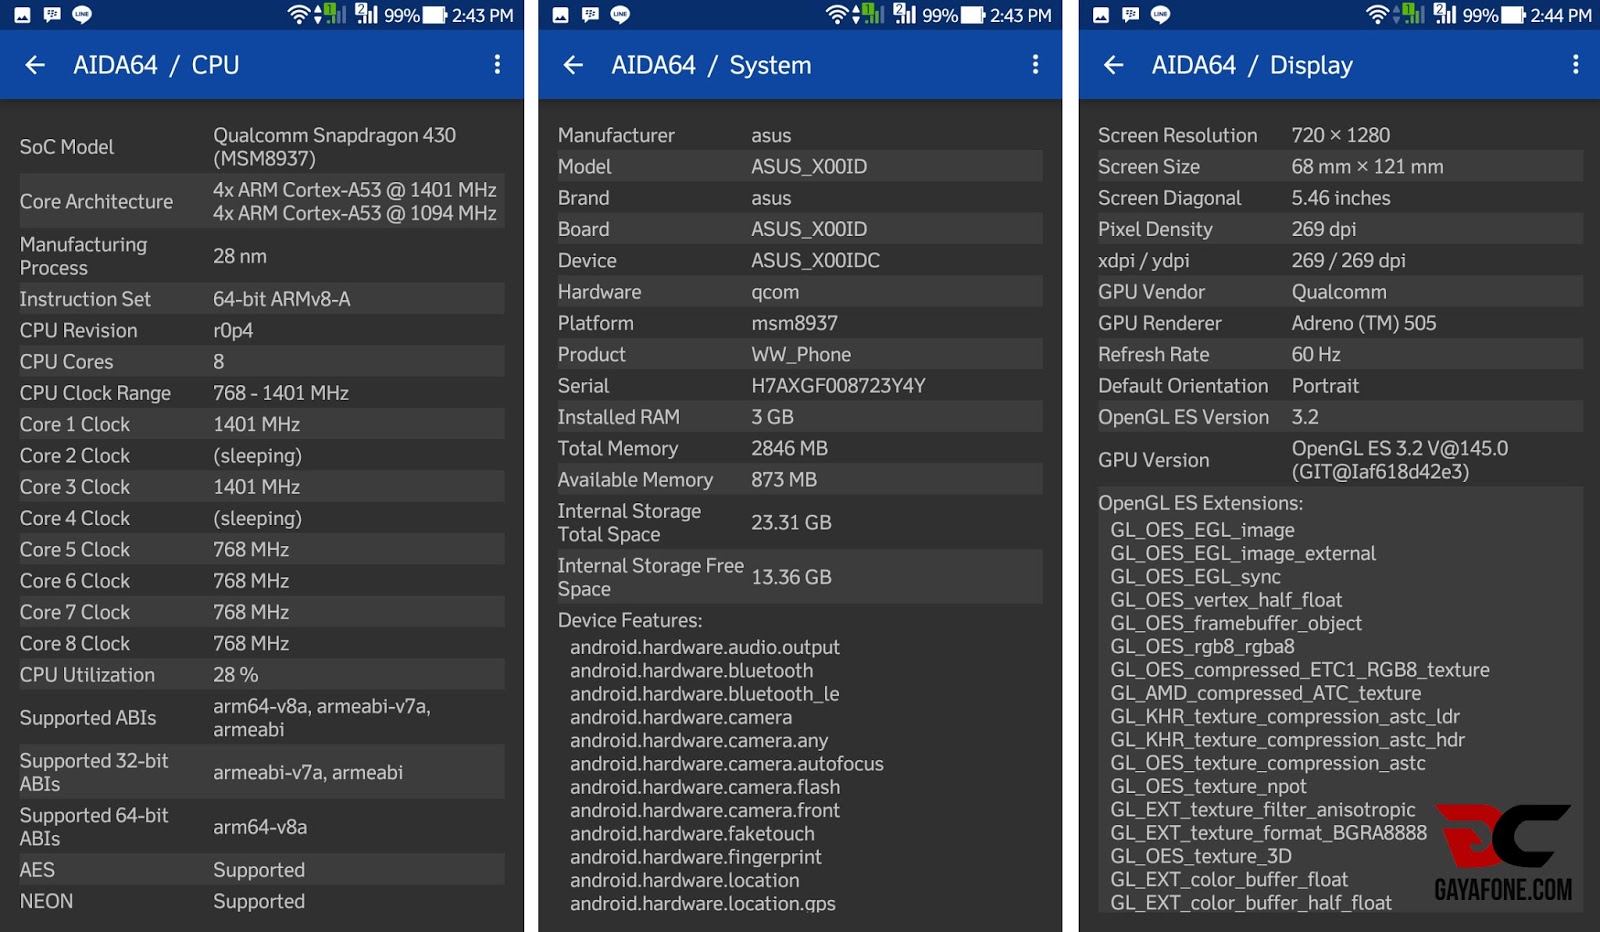Open the three-dot overflow menu on CPU screen
The image size is (1600, 932).
[497, 65]
